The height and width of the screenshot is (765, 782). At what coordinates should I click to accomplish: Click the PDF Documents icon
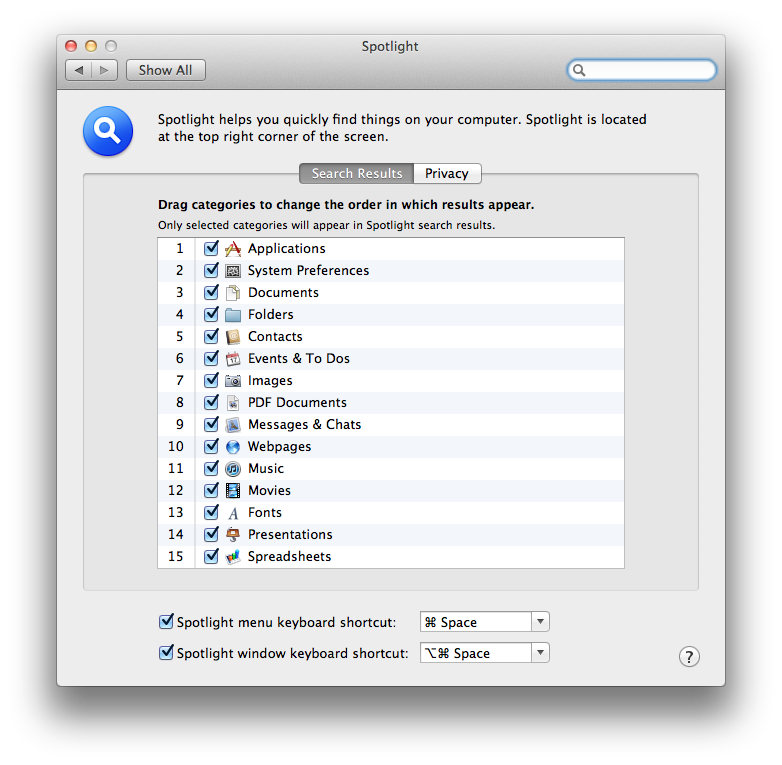click(x=233, y=402)
